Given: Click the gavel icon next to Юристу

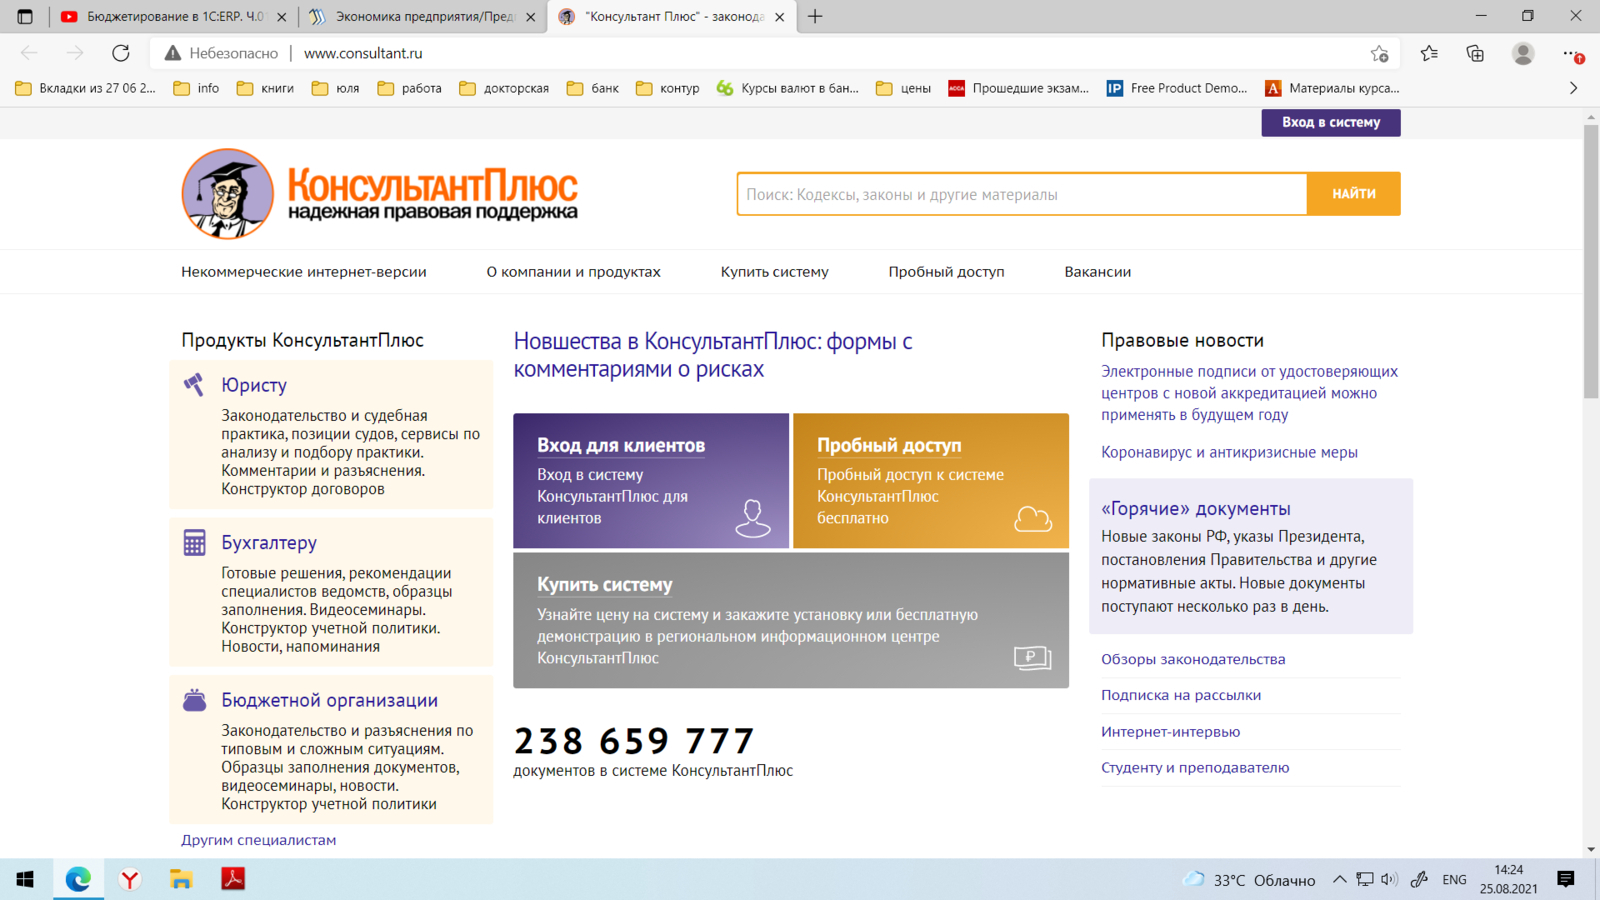Looking at the screenshot, I should tap(194, 385).
